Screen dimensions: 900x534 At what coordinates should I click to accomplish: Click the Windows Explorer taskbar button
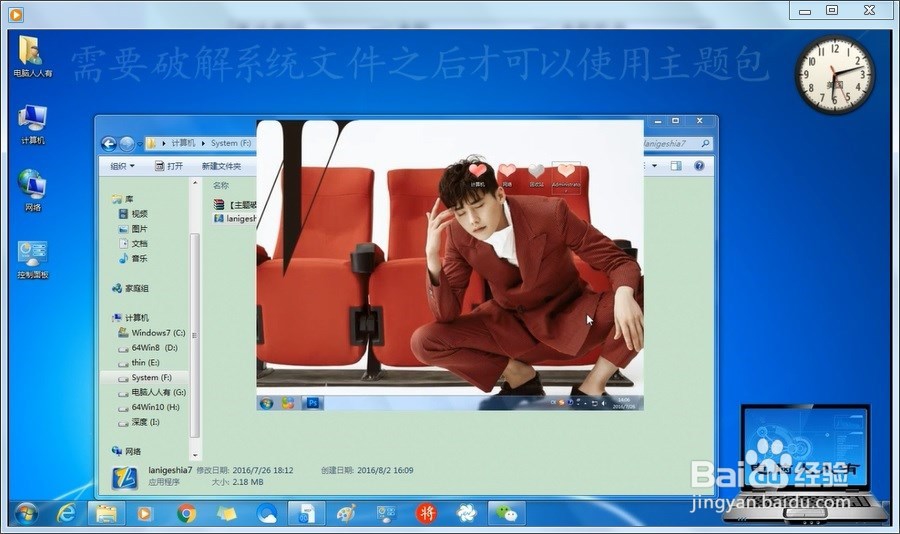coord(106,513)
